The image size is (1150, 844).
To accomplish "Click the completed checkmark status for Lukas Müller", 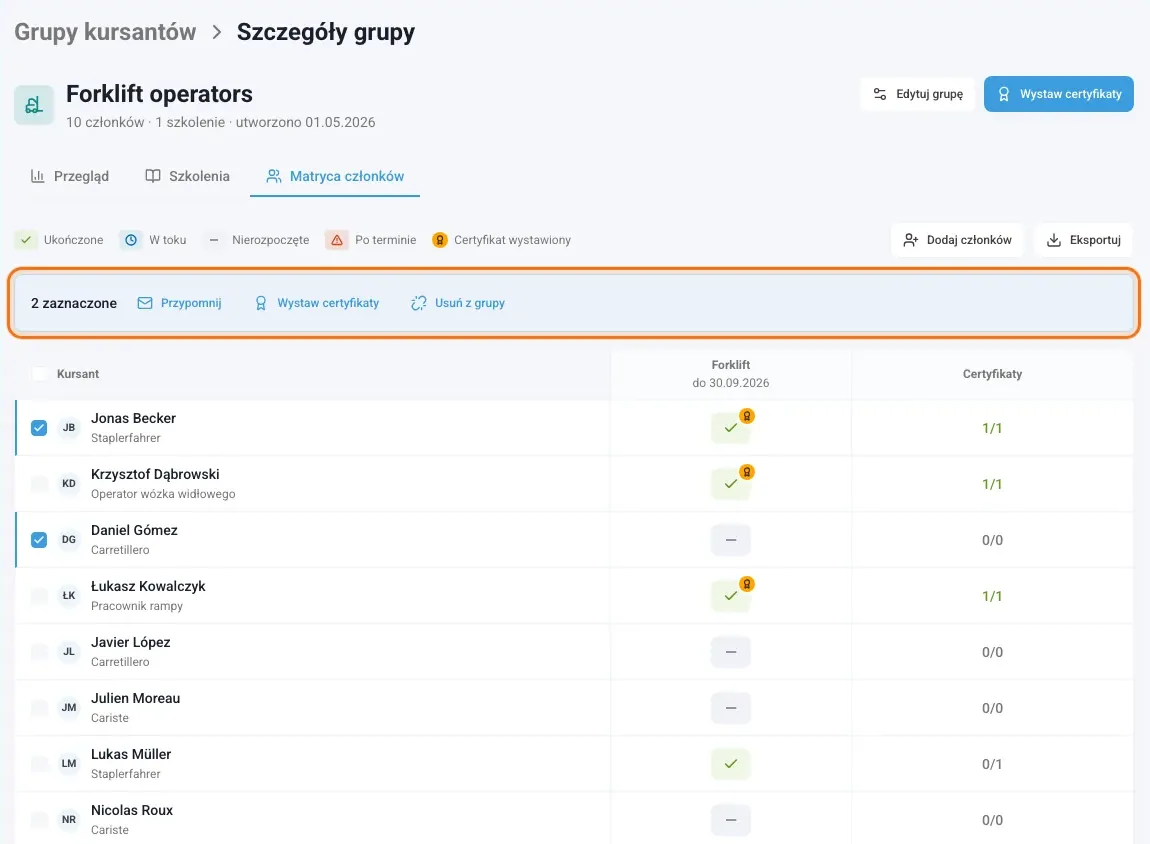I will pyautogui.click(x=730, y=764).
